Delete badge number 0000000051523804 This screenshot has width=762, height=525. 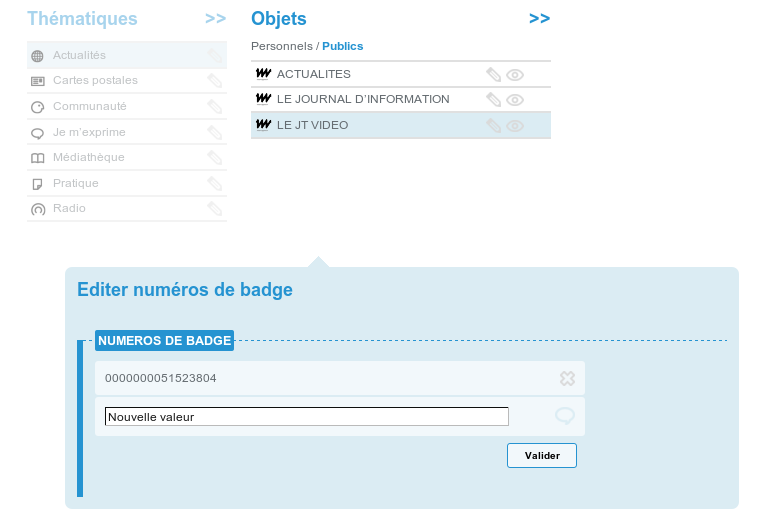point(567,378)
